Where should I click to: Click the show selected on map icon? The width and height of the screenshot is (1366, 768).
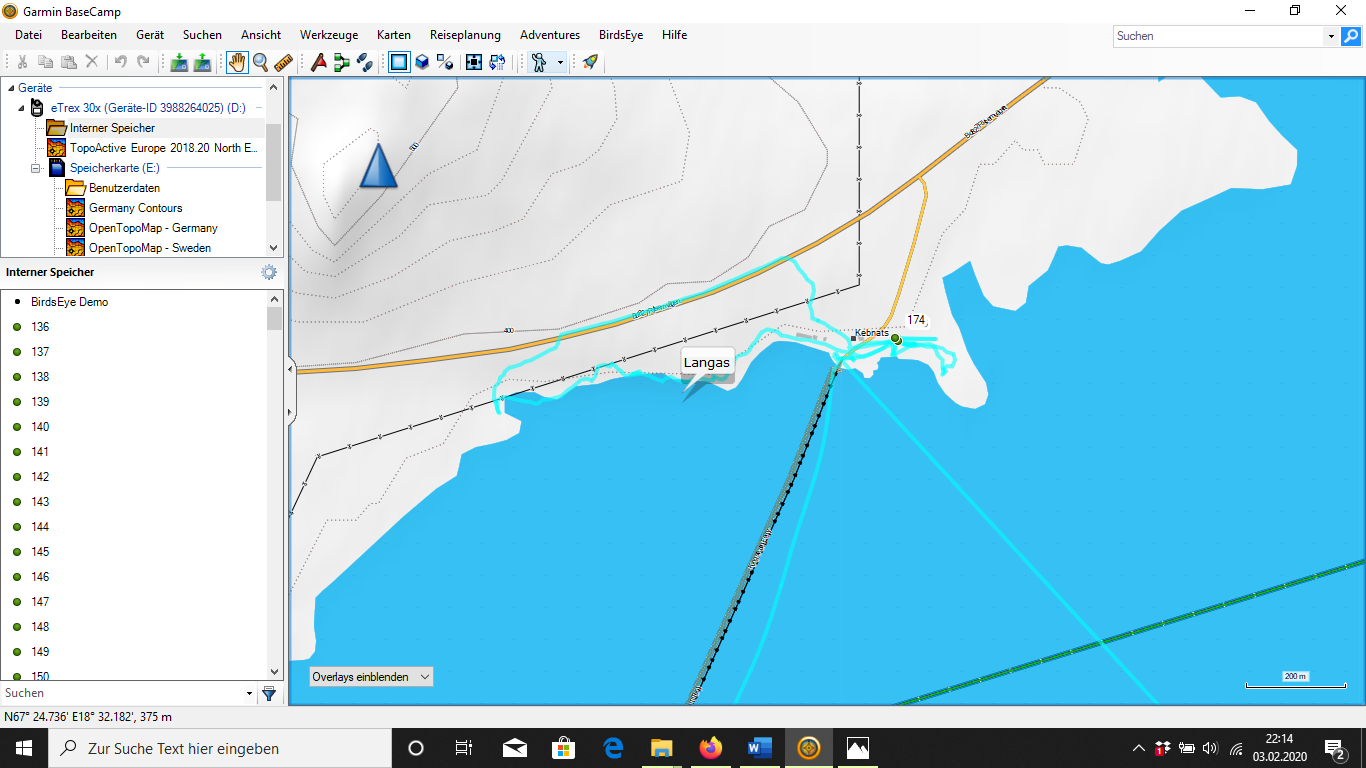tap(497, 62)
